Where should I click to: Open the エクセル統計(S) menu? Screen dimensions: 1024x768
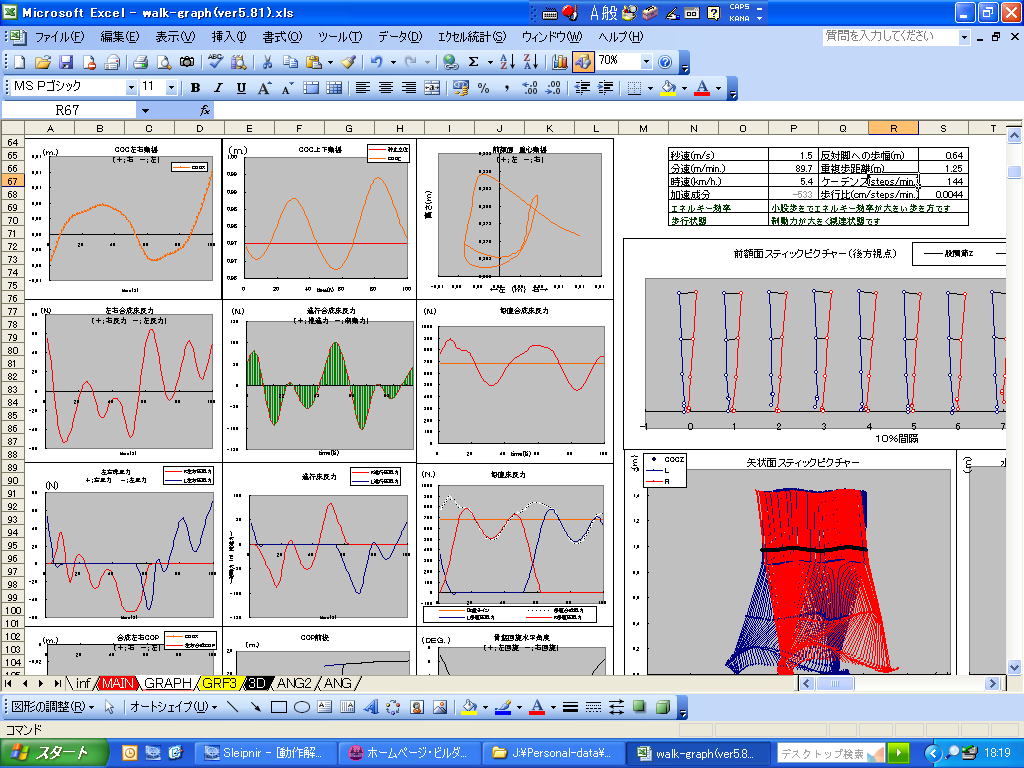pyautogui.click(x=472, y=37)
